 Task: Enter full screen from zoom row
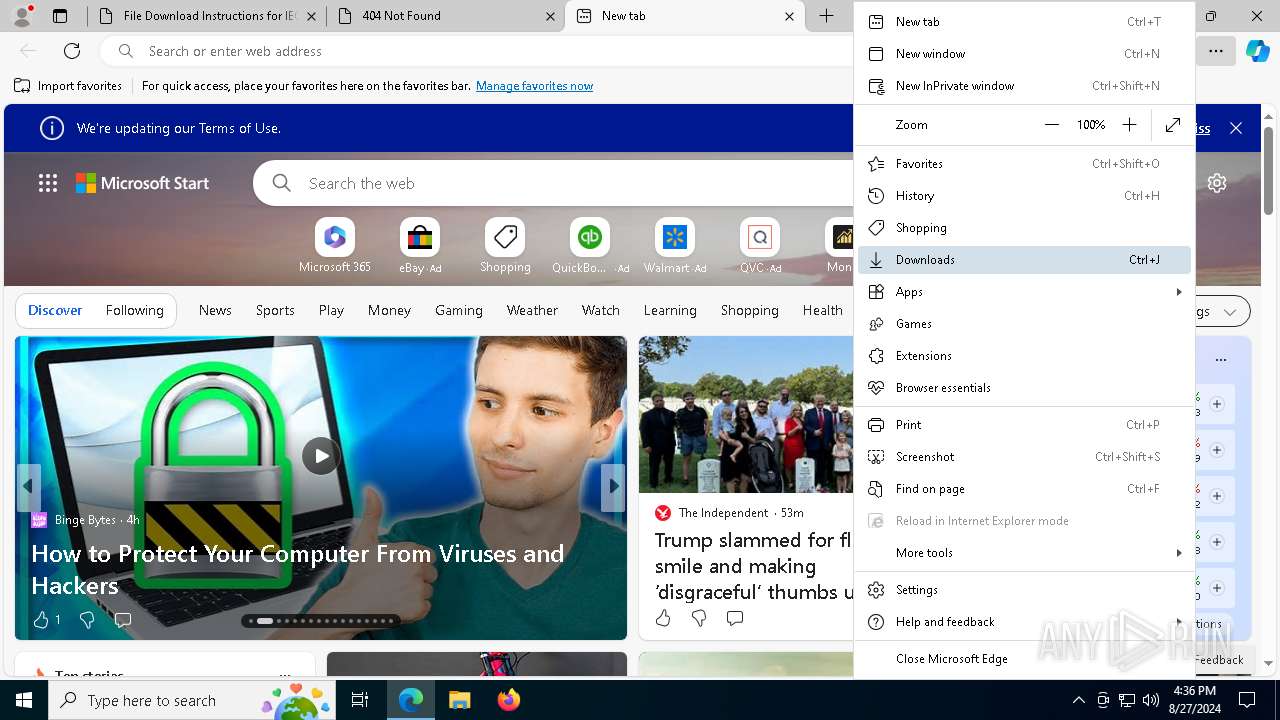pos(1173,125)
